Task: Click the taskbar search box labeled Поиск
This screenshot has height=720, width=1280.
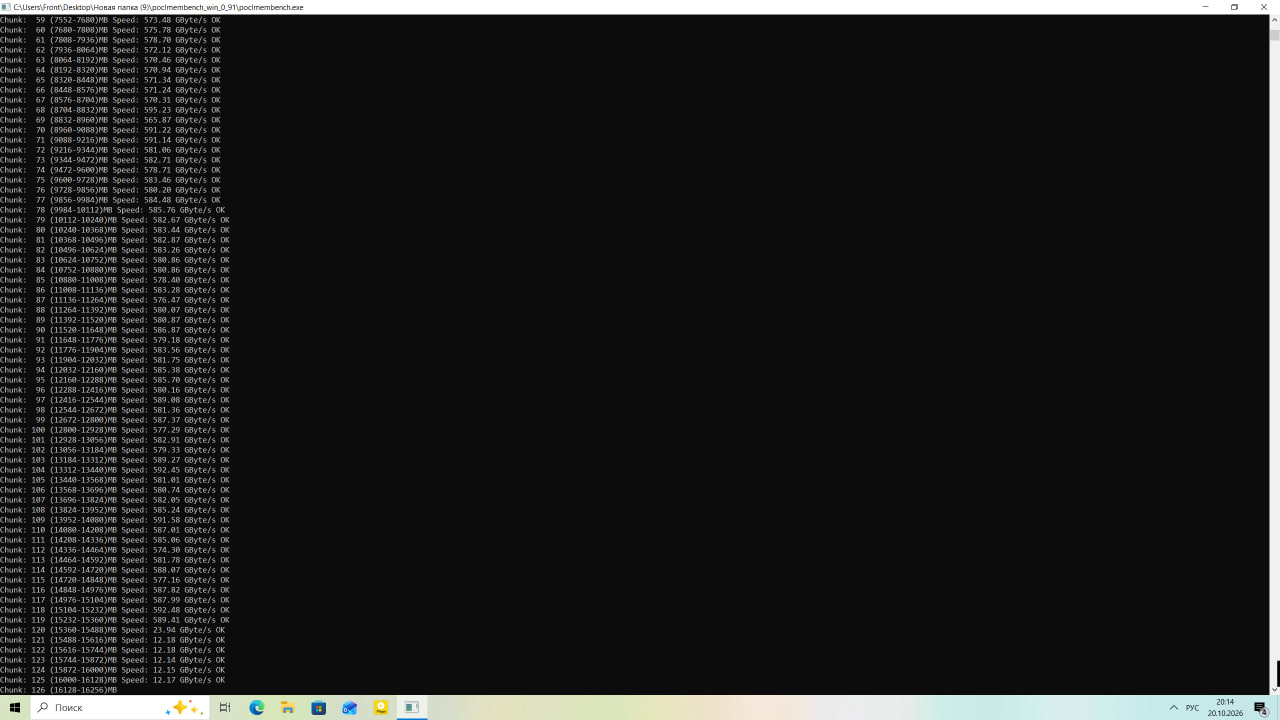Action: 120,708
